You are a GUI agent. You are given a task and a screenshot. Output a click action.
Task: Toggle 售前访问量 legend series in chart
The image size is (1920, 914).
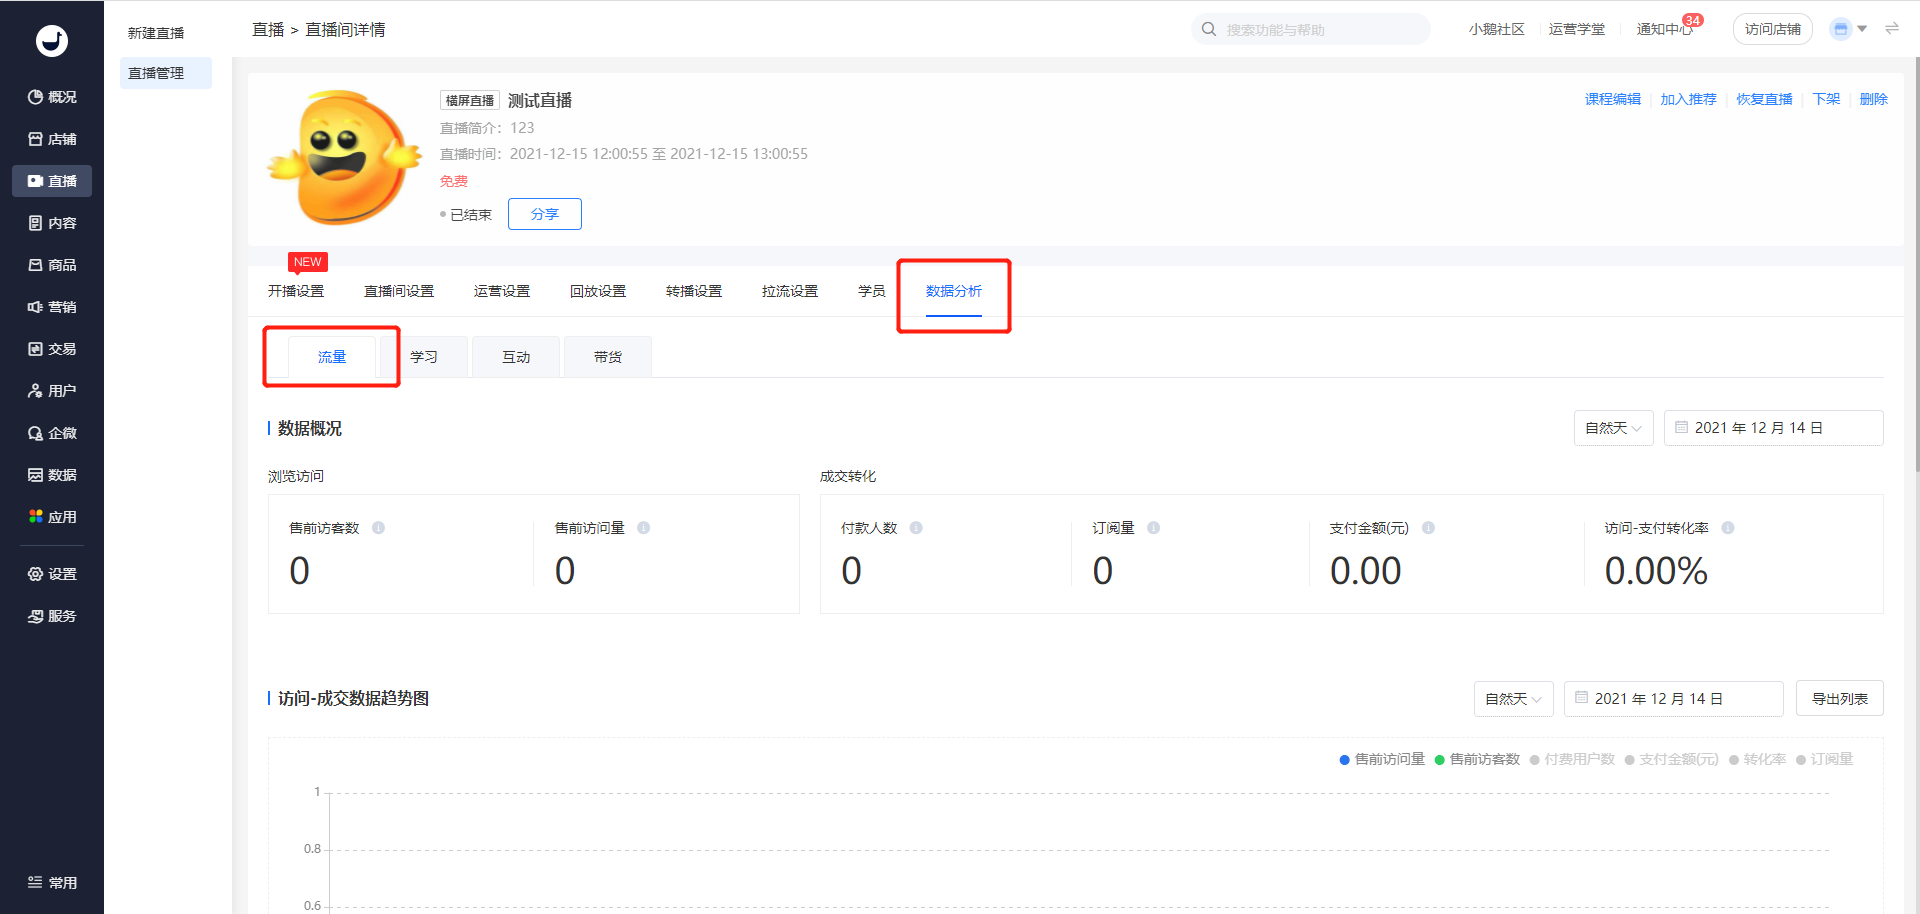1382,760
